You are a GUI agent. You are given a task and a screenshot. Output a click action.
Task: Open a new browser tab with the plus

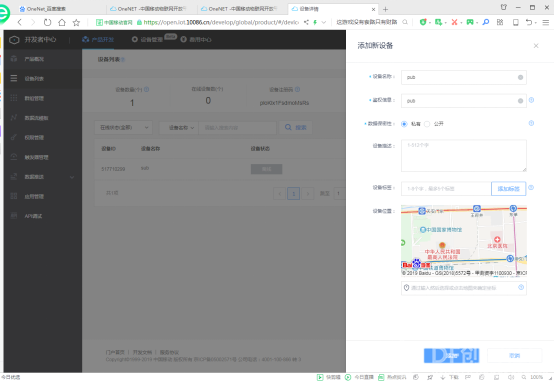tap(385, 9)
